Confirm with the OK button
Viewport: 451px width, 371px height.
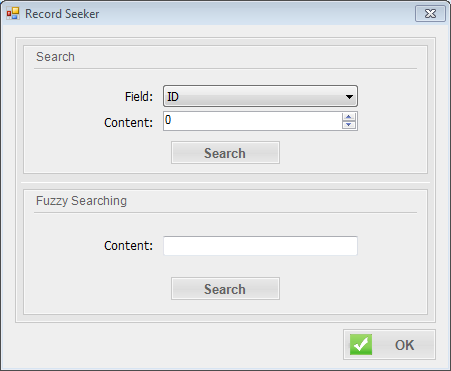coord(389,345)
